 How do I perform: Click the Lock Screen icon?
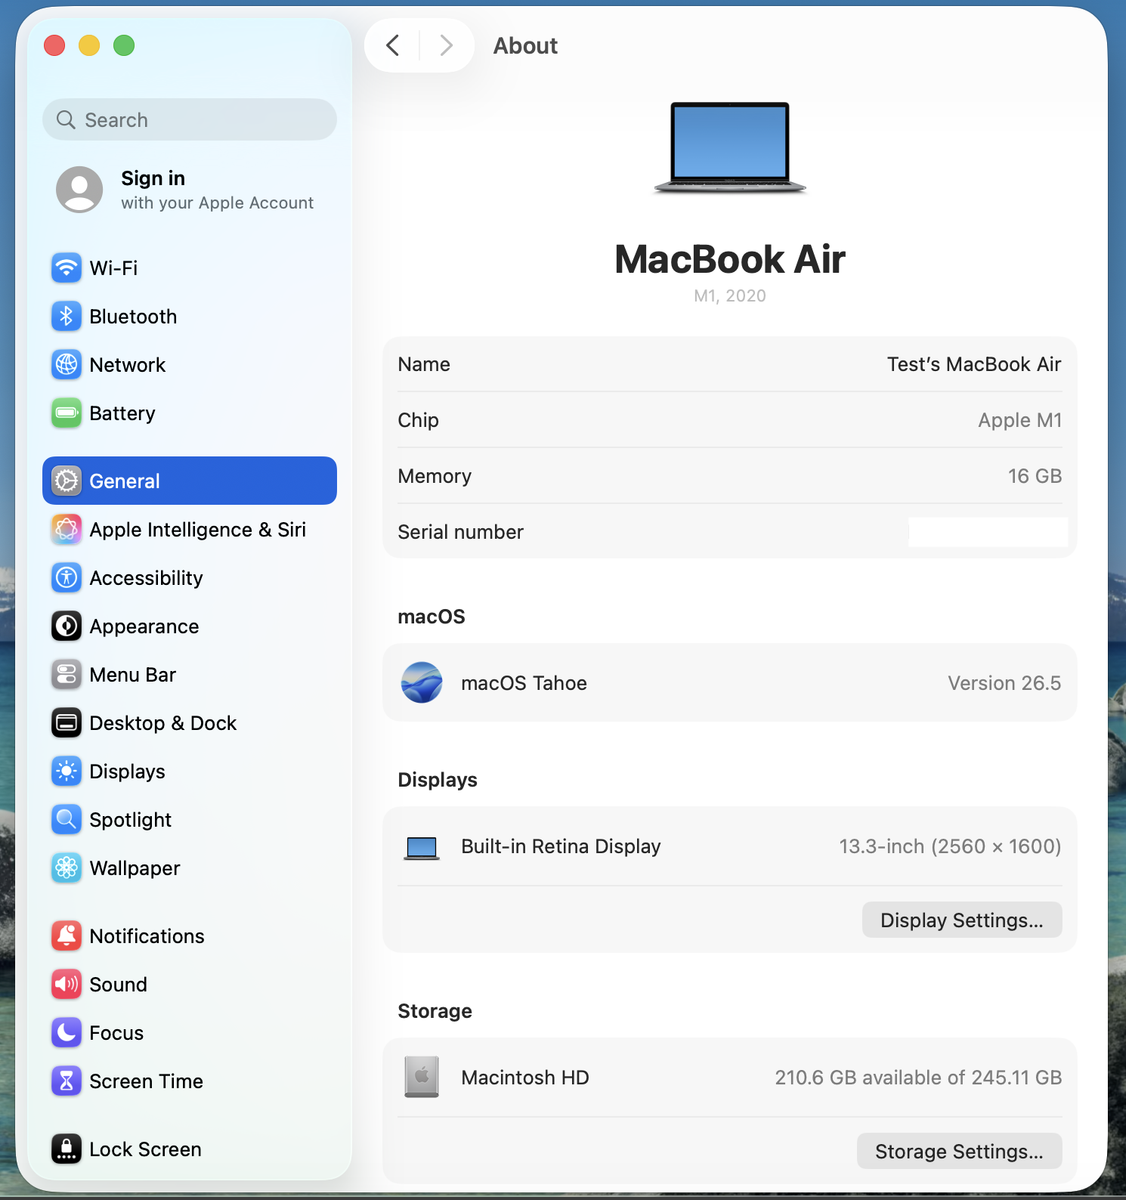(66, 1149)
